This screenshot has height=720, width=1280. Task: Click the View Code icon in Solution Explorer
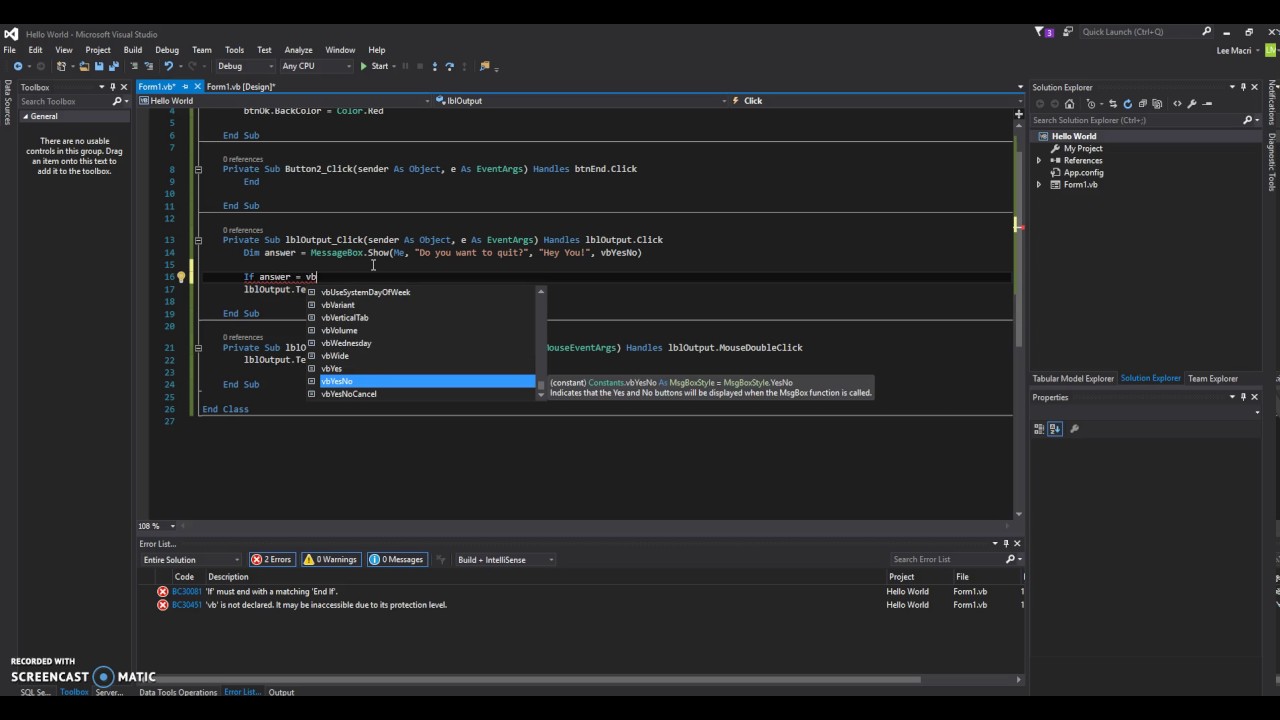(1177, 104)
